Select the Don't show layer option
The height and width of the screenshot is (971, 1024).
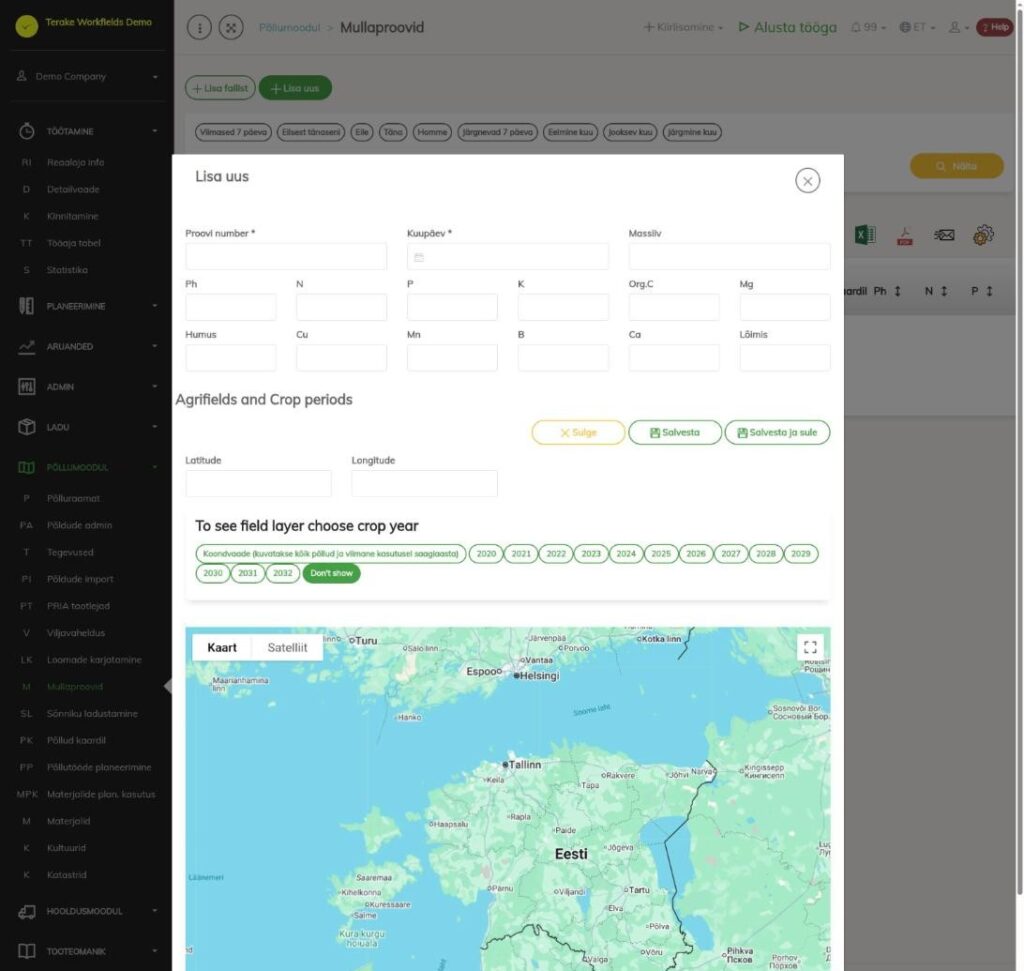coord(331,573)
